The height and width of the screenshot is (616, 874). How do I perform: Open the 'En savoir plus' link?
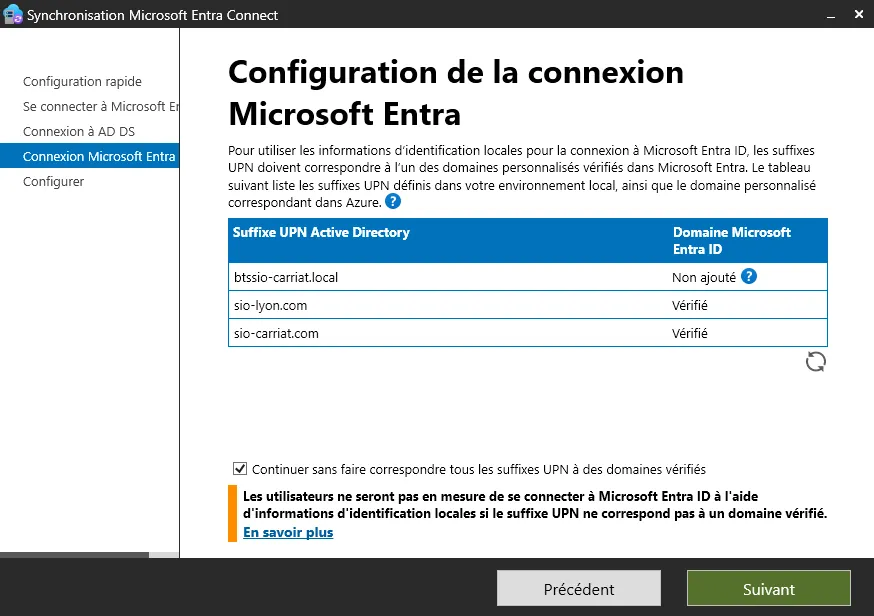coord(288,532)
